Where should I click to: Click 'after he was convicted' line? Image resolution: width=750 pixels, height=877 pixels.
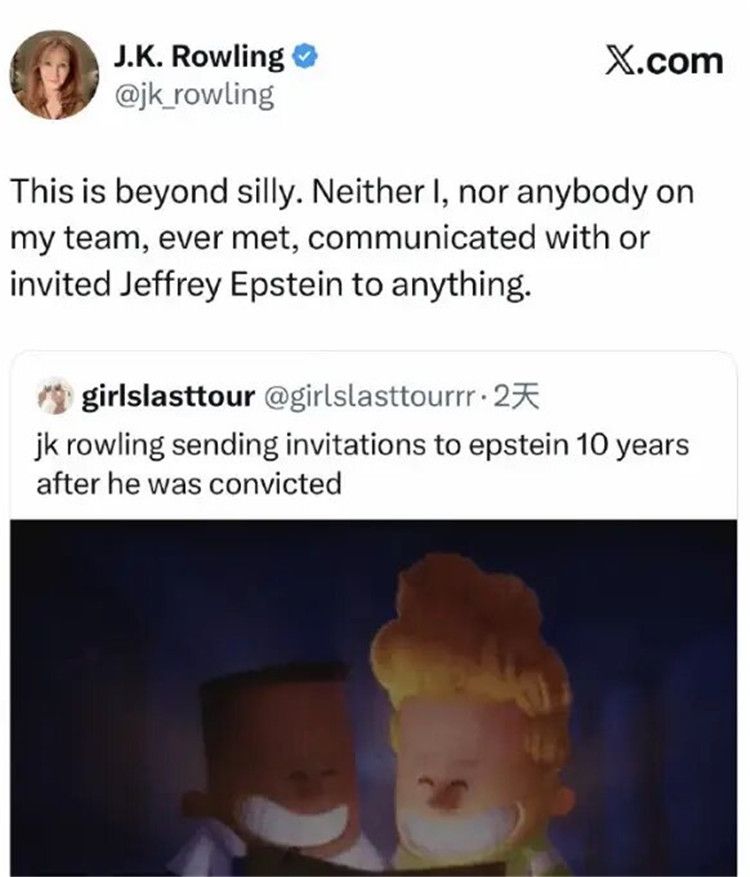pyautogui.click(x=188, y=483)
